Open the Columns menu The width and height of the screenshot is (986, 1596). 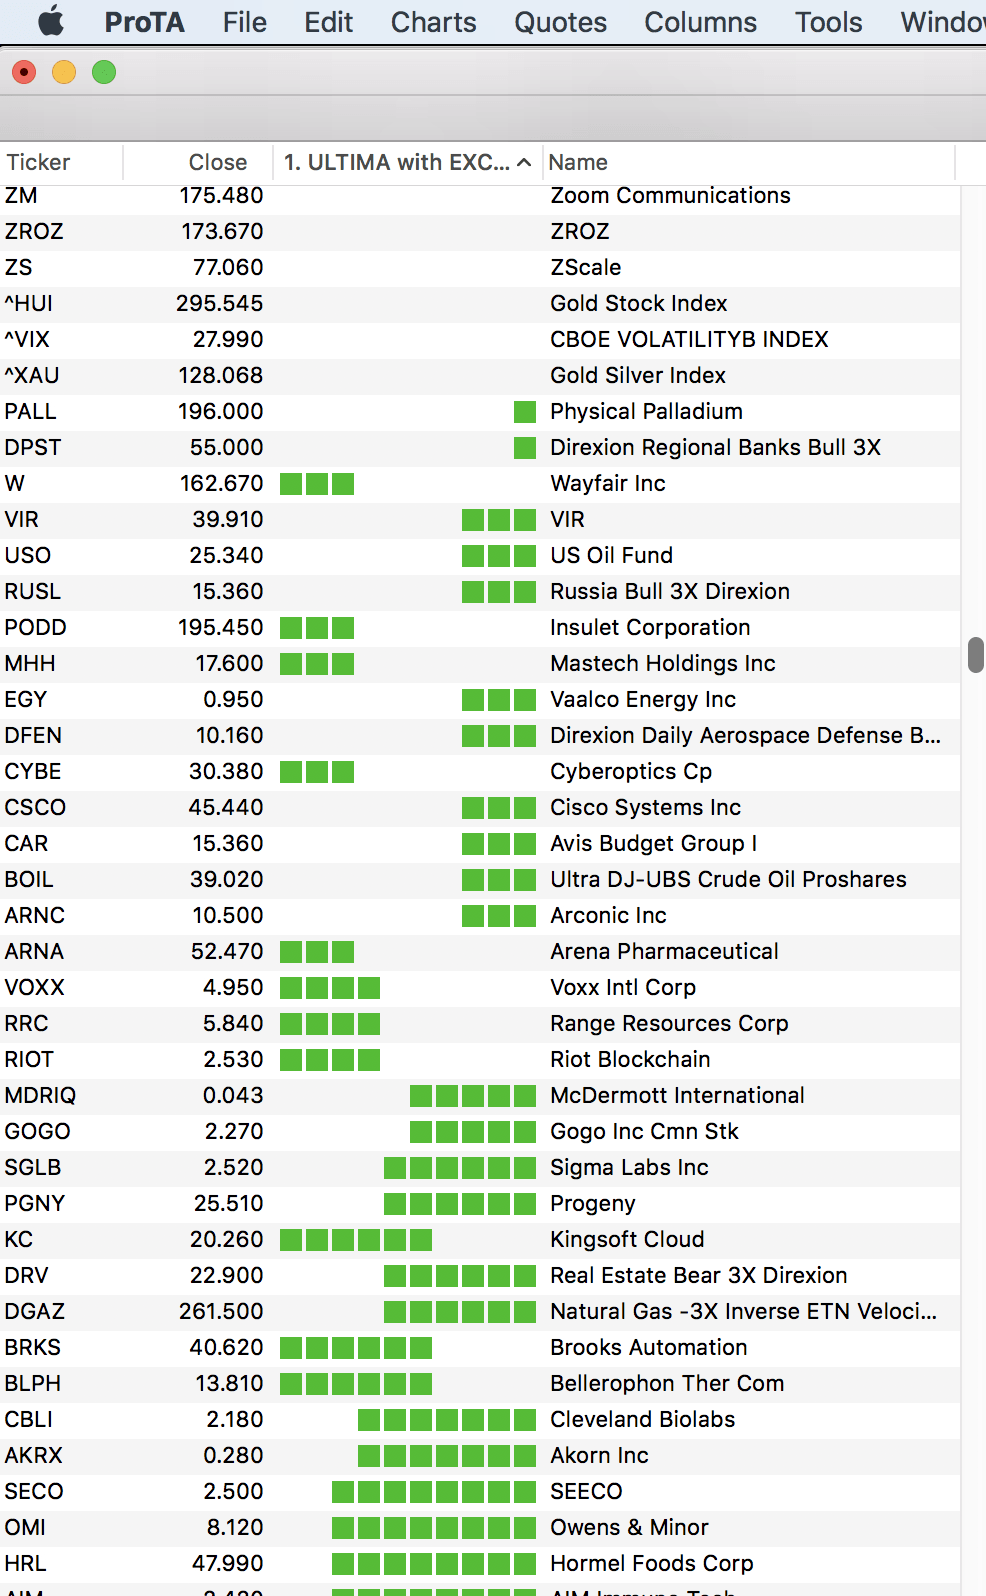click(x=700, y=22)
